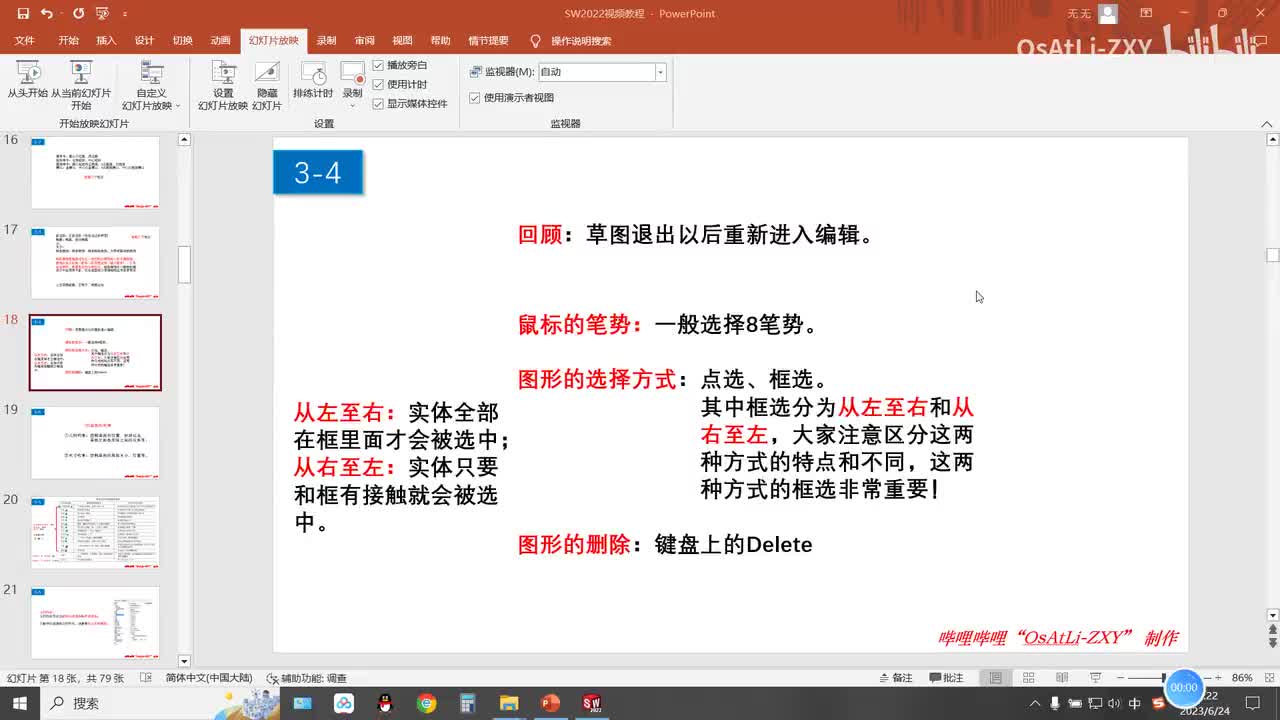Toggle Show Media Controls (显示媒体控件) checkbox
Image resolution: width=1280 pixels, height=720 pixels.
(x=378, y=103)
